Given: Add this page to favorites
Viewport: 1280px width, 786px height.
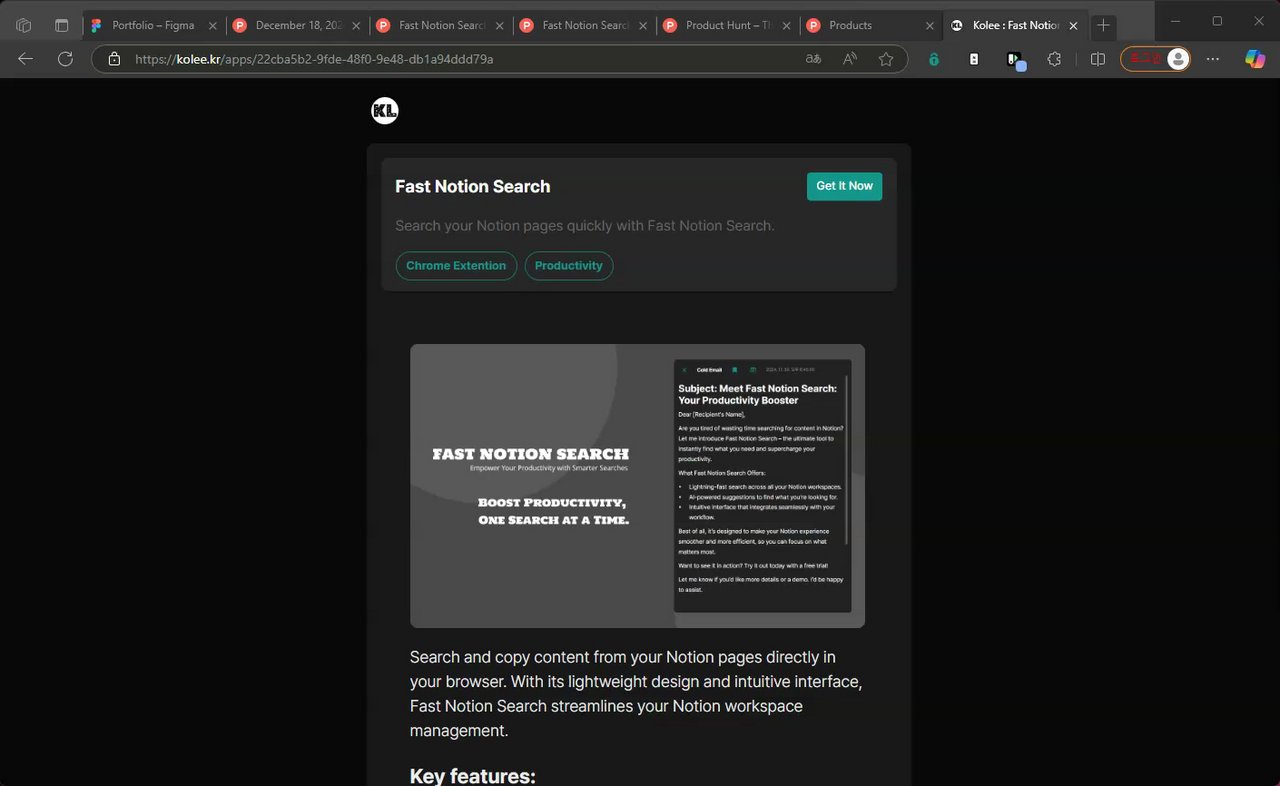Looking at the screenshot, I should pos(886,59).
